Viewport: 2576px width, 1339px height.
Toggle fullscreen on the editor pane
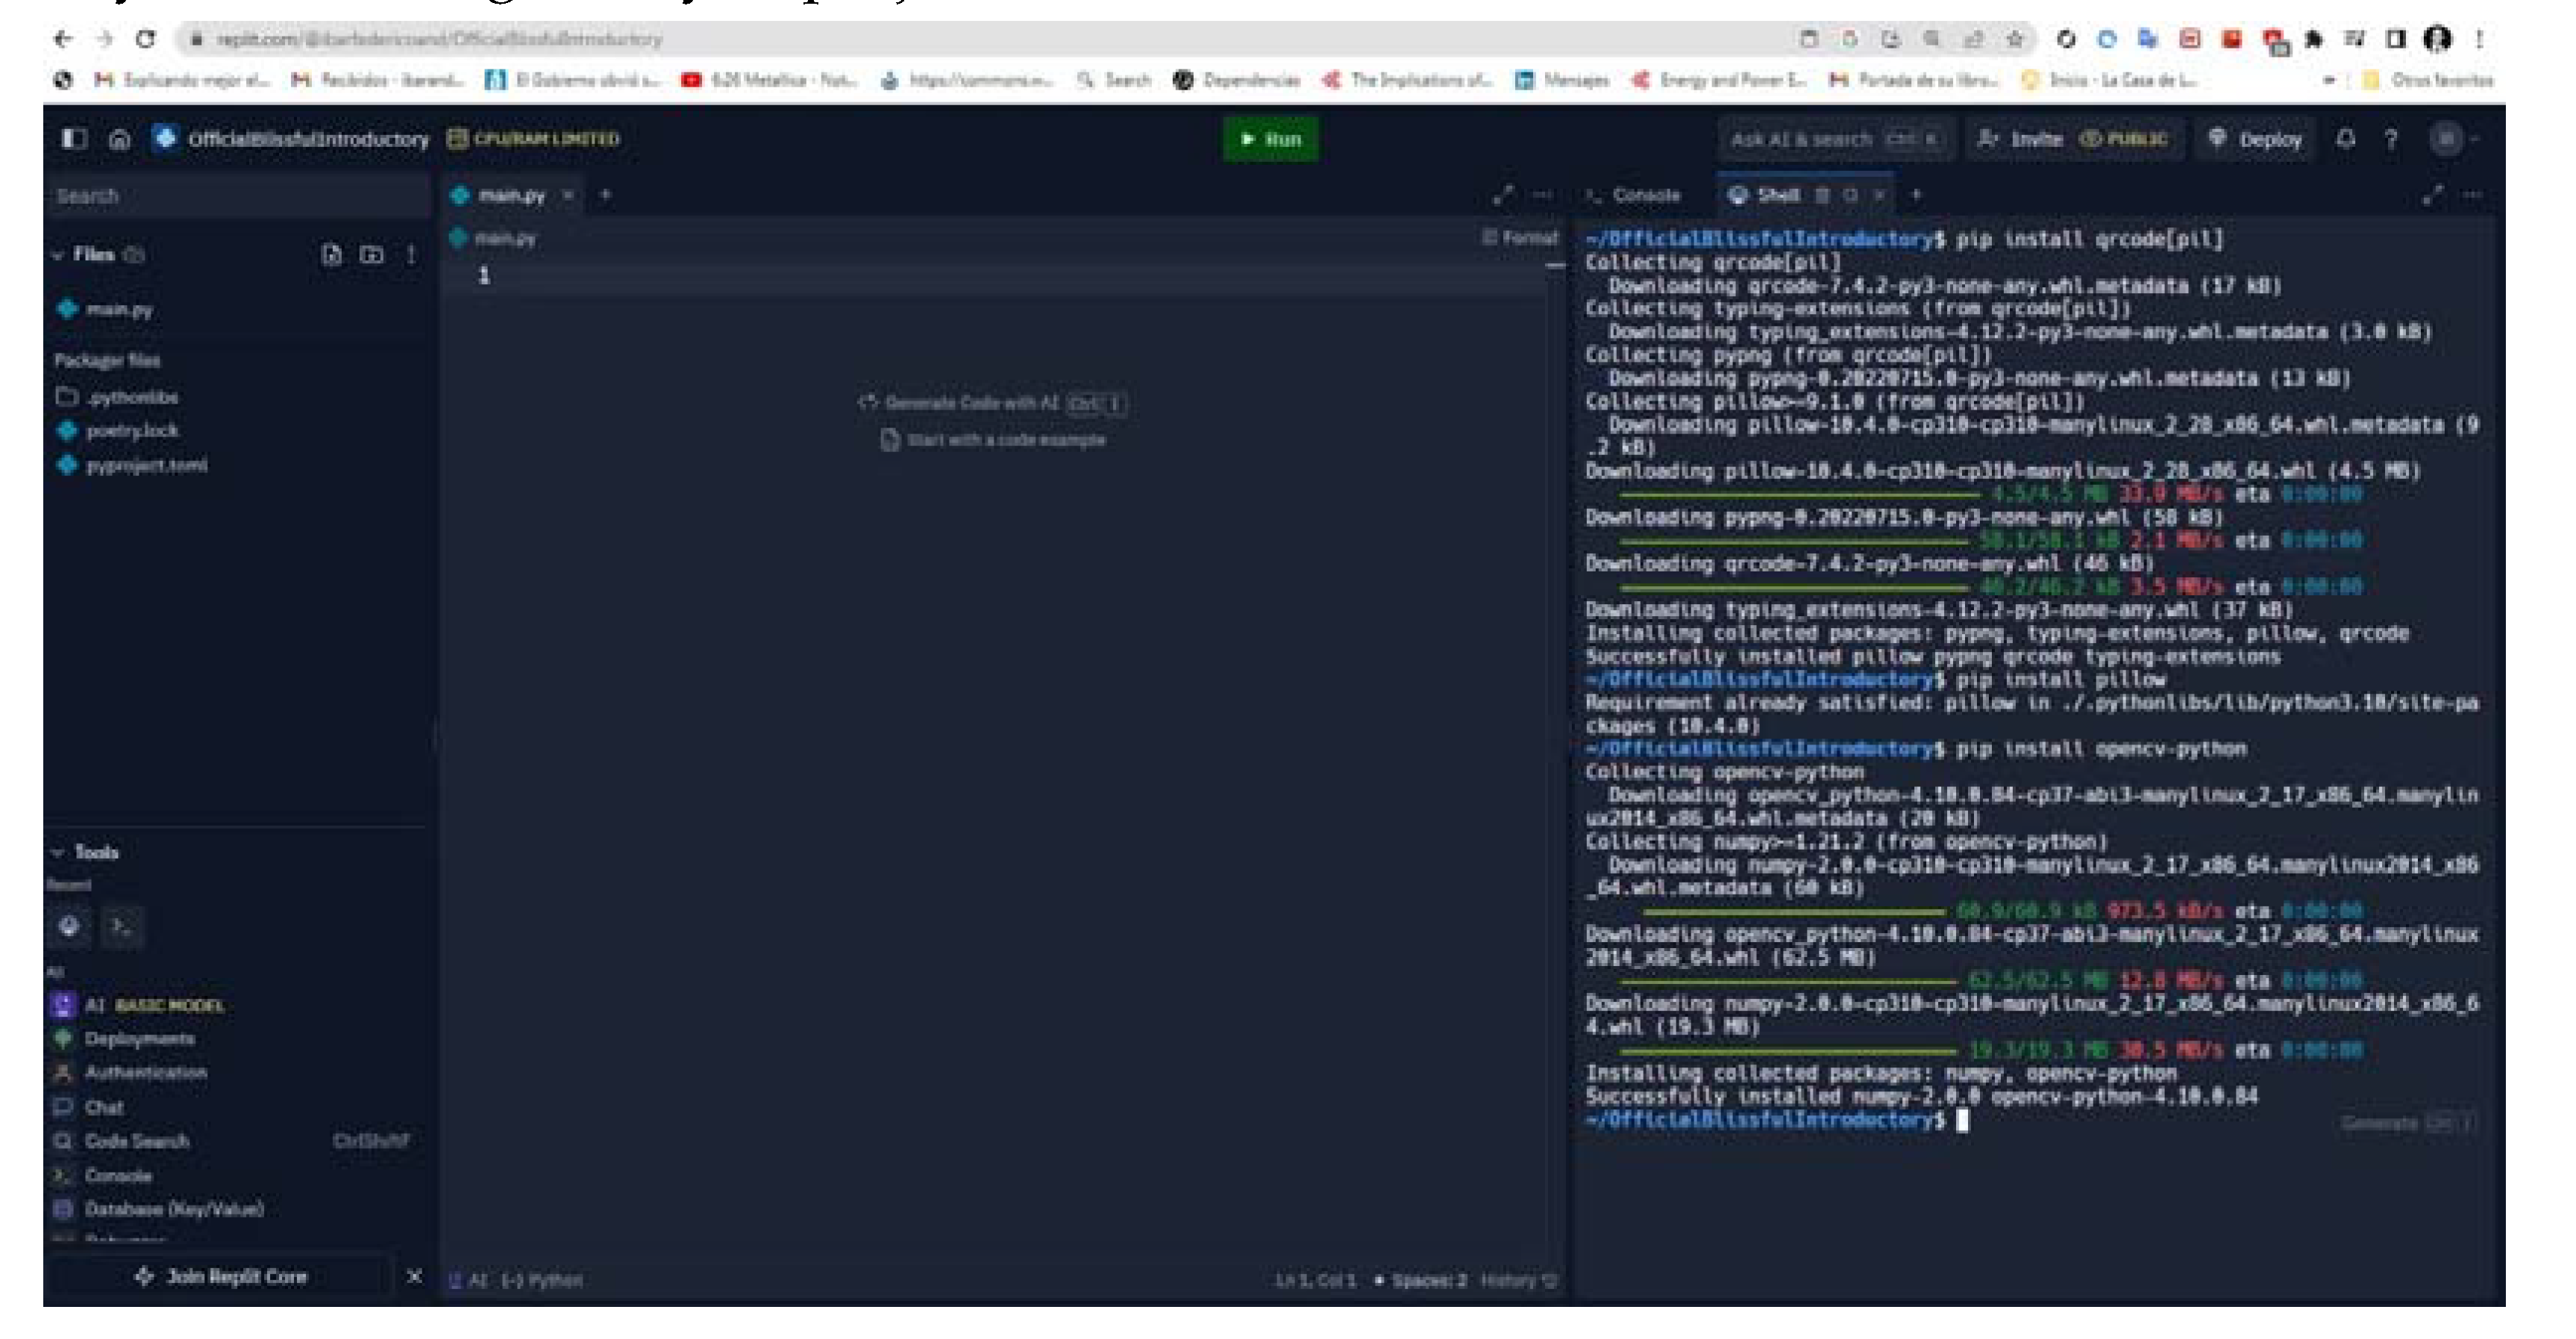[1503, 195]
